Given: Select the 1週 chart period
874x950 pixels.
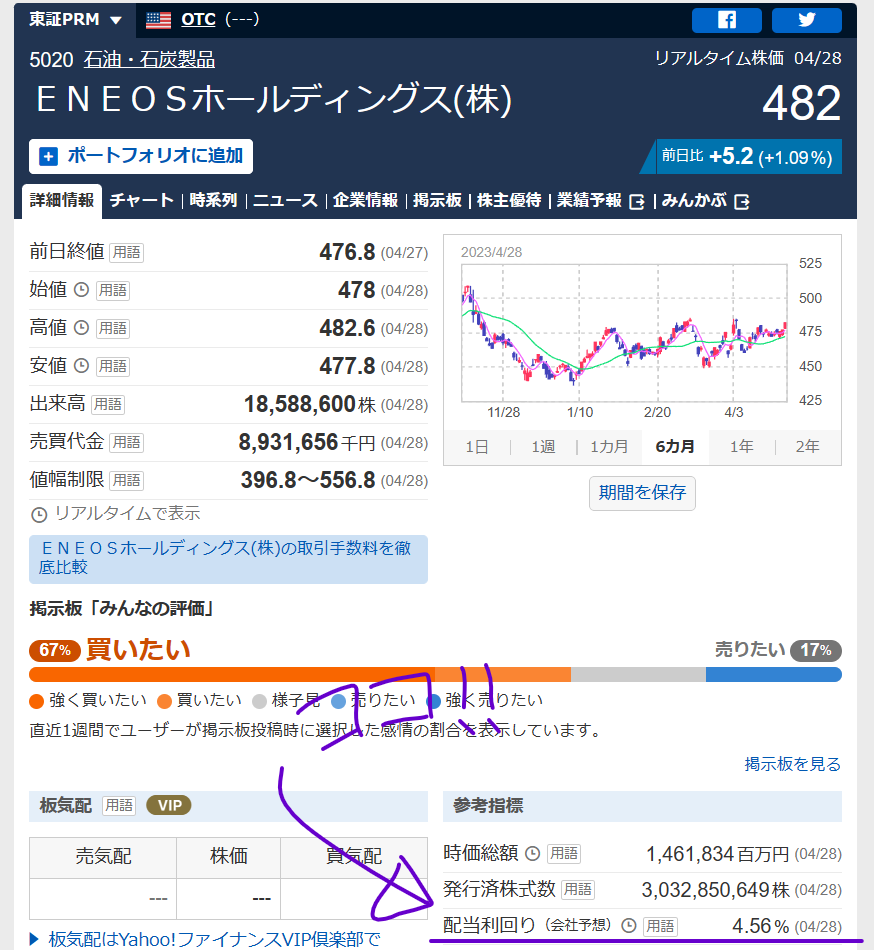Looking at the screenshot, I should pos(543,447).
